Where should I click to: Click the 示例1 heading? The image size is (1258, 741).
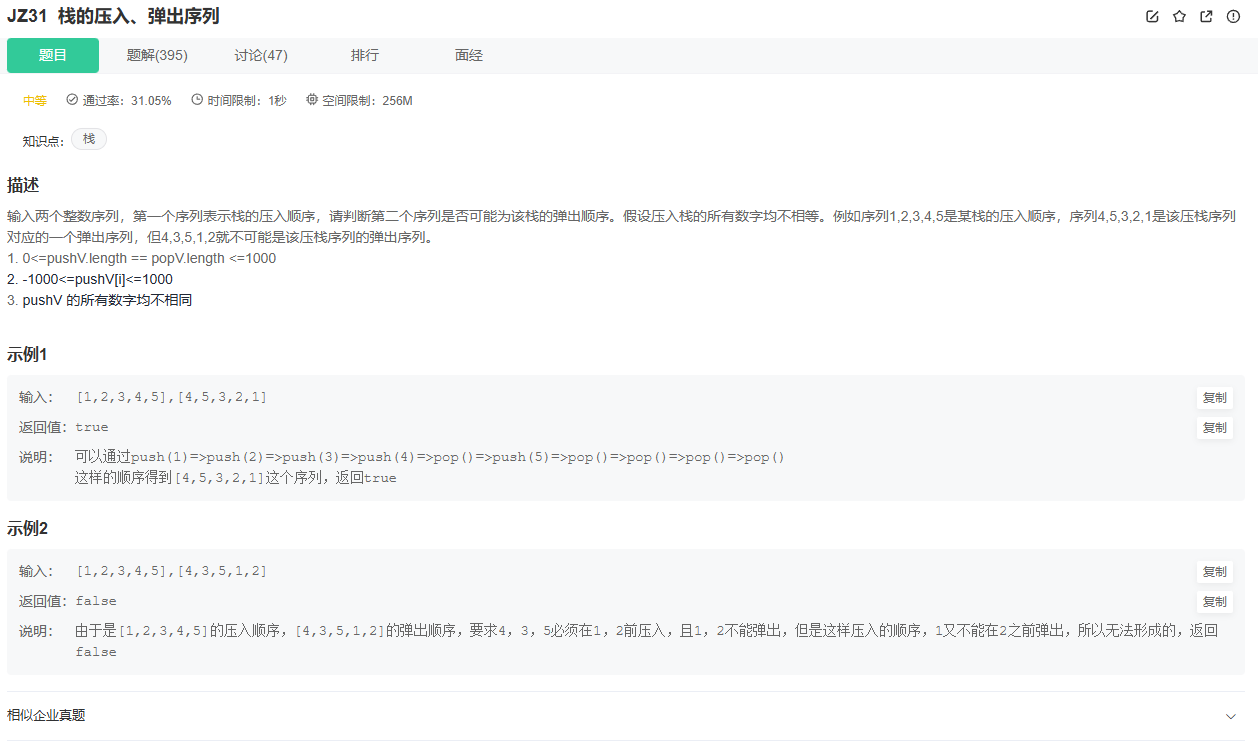click(x=28, y=355)
